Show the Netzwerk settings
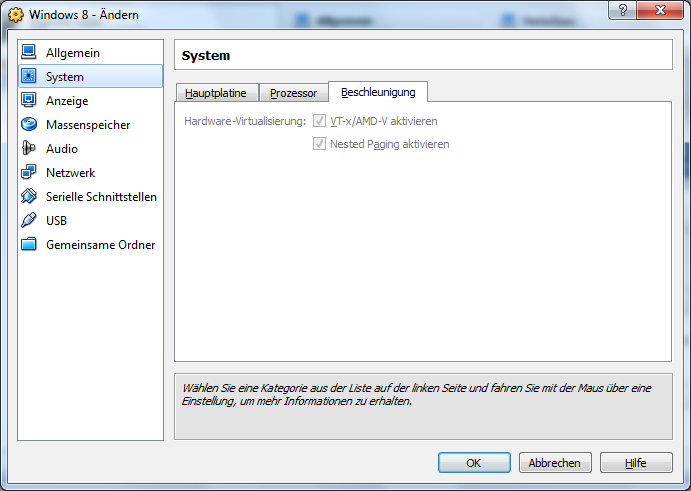Screen dimensions: 691x491 pyautogui.click(x=90, y=172)
